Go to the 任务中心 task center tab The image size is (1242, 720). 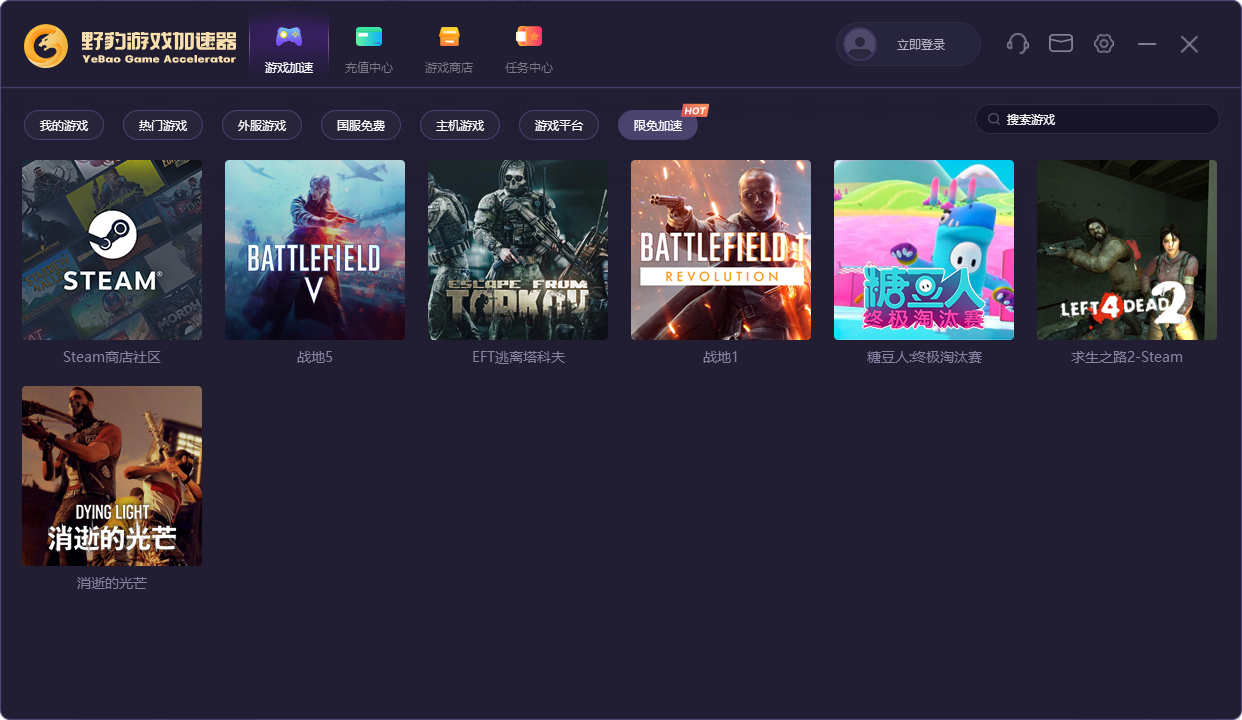pos(529,48)
